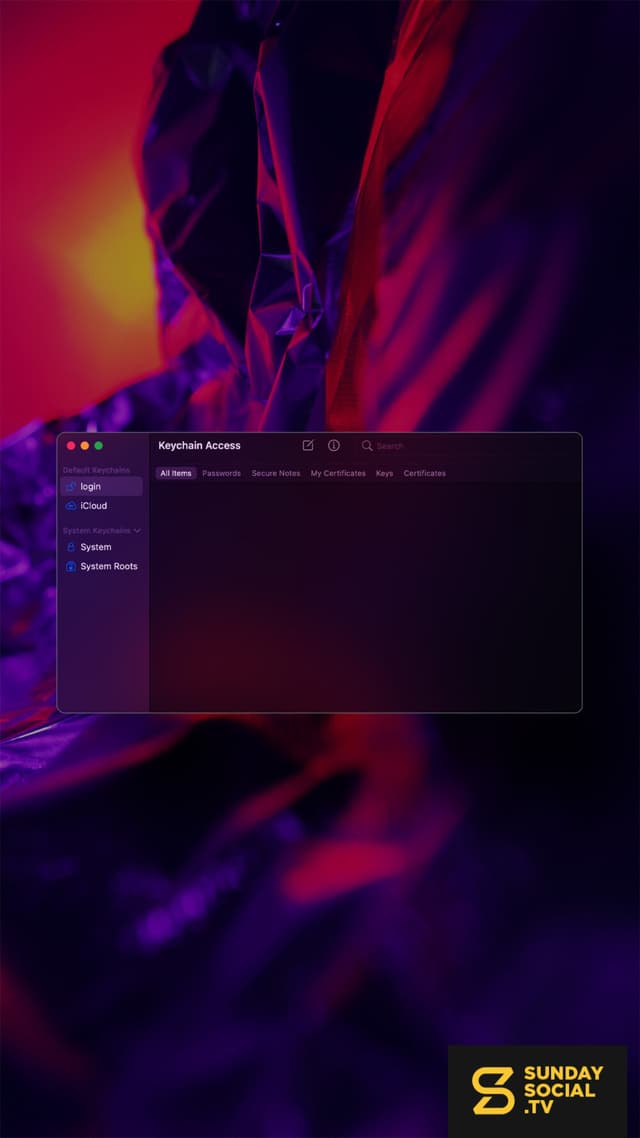Open the Secure Notes tab
The width and height of the screenshot is (640, 1138).
click(x=276, y=473)
